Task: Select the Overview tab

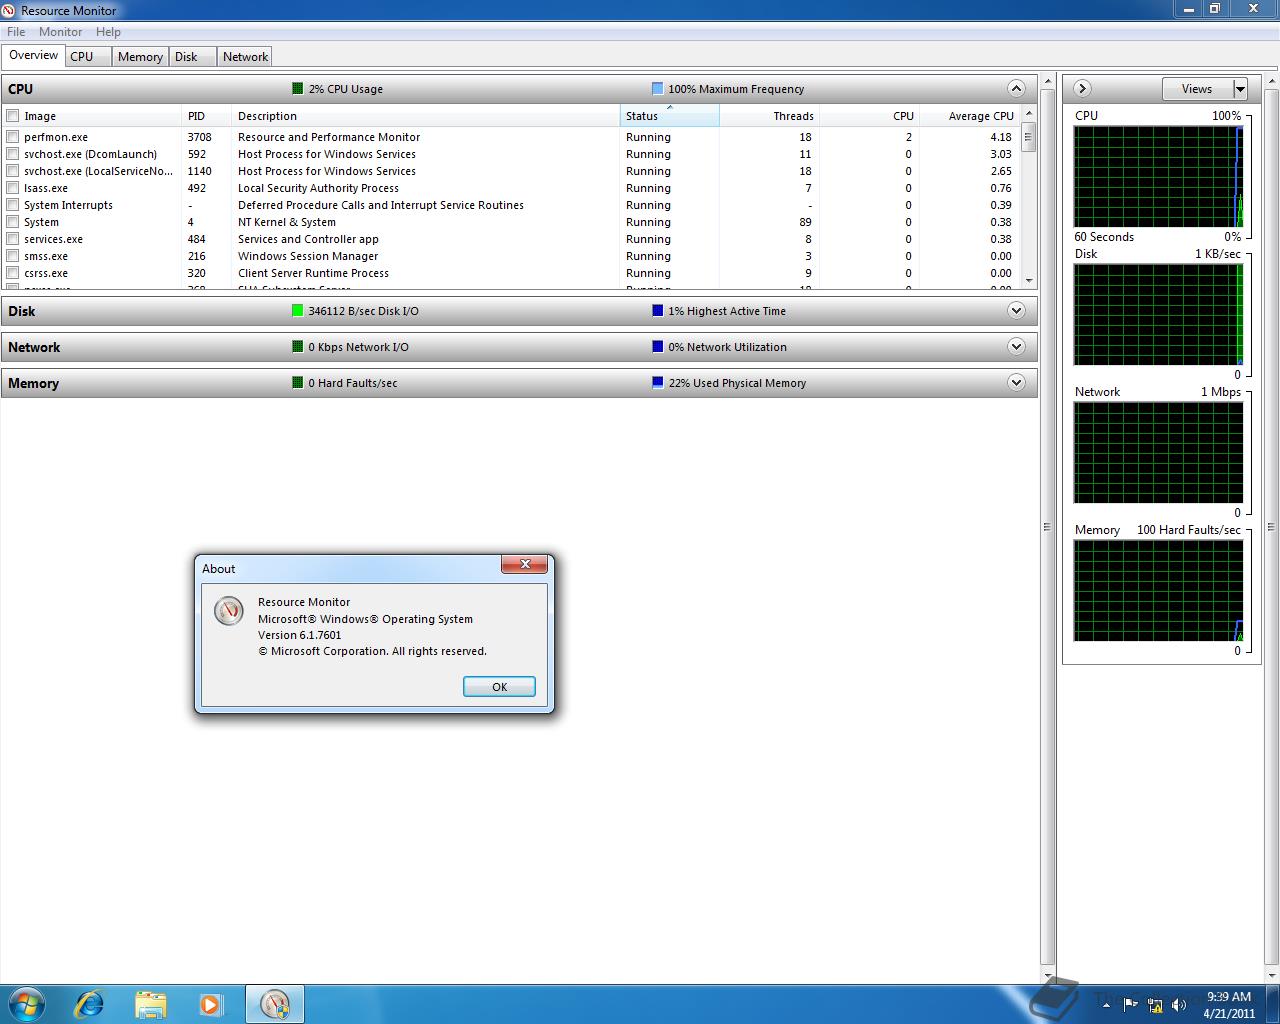Action: click(x=34, y=56)
